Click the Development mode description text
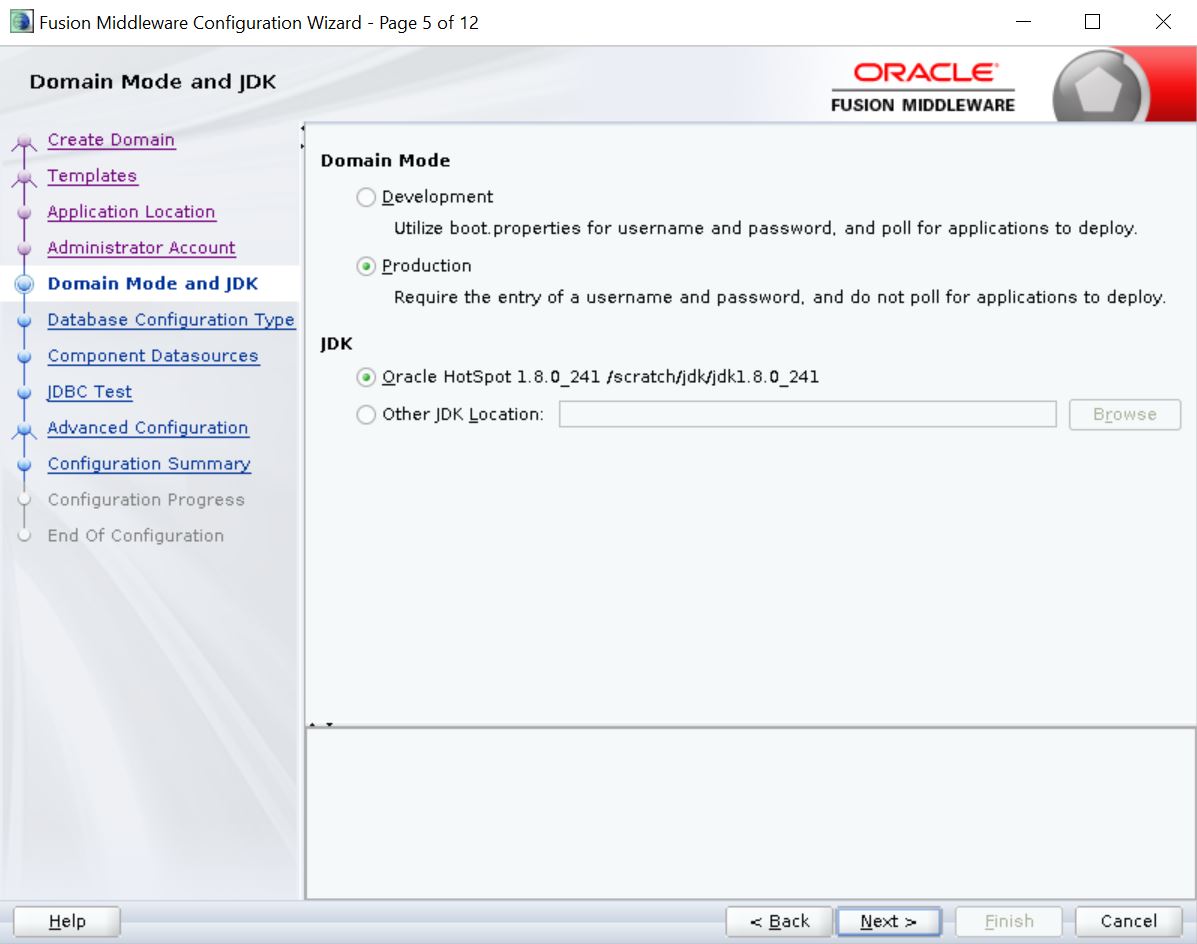 click(x=765, y=228)
